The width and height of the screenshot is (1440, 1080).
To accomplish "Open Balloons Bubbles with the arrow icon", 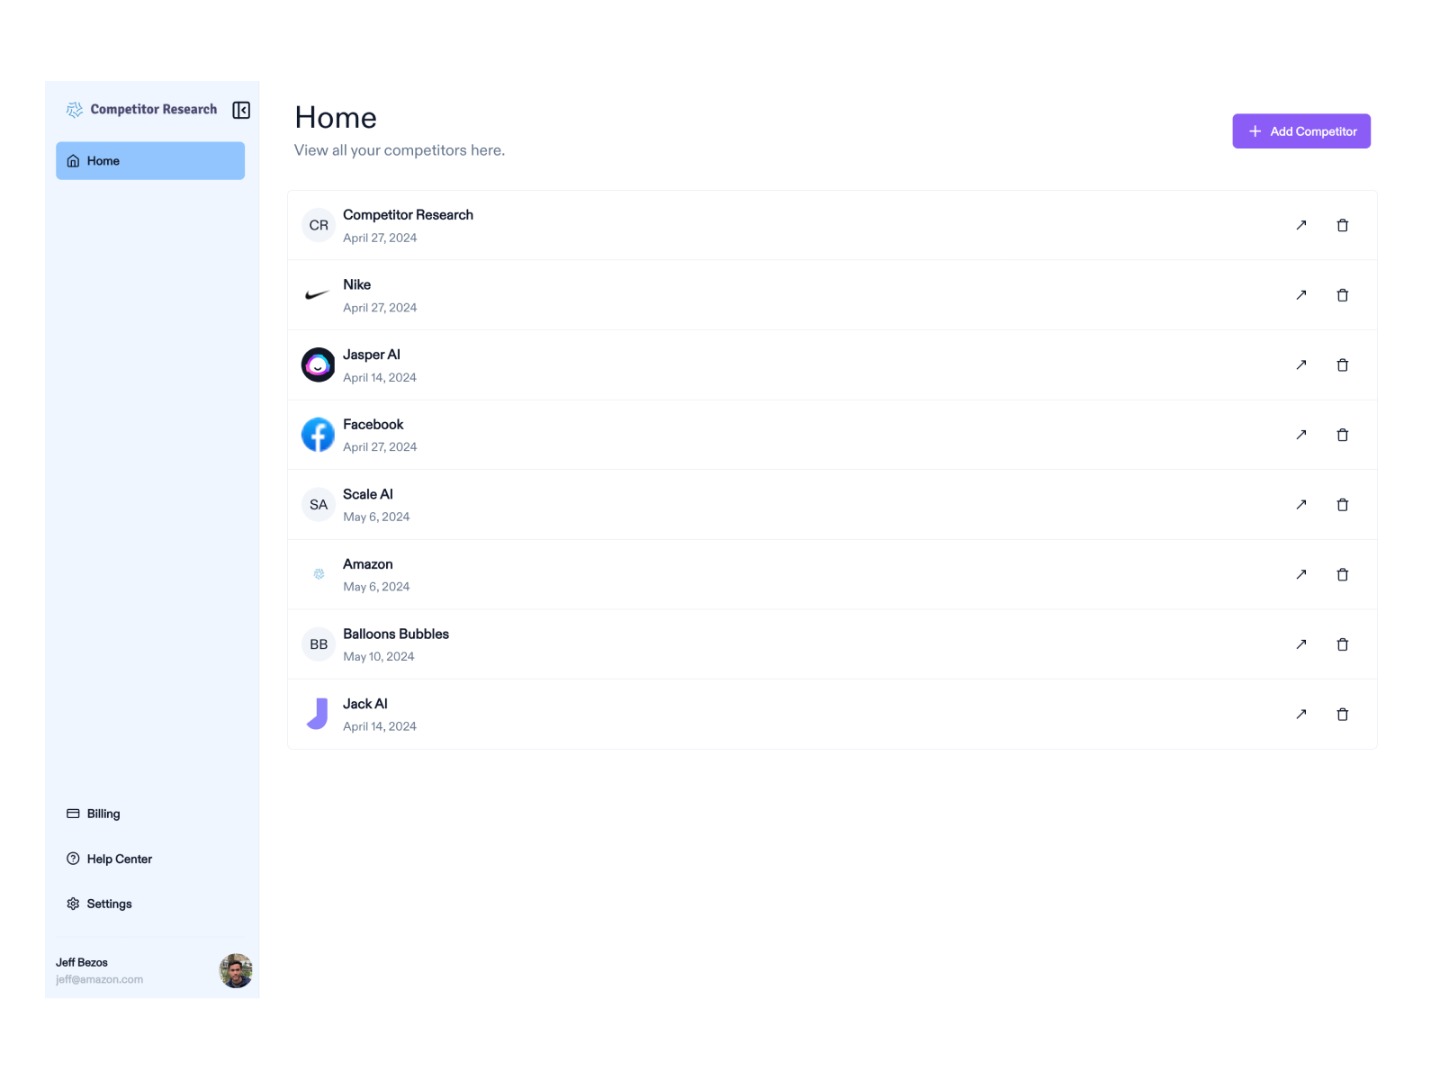I will [1301, 645].
